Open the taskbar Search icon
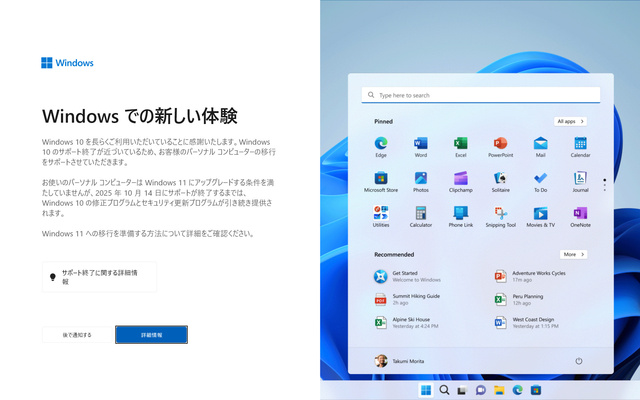 tap(444, 390)
